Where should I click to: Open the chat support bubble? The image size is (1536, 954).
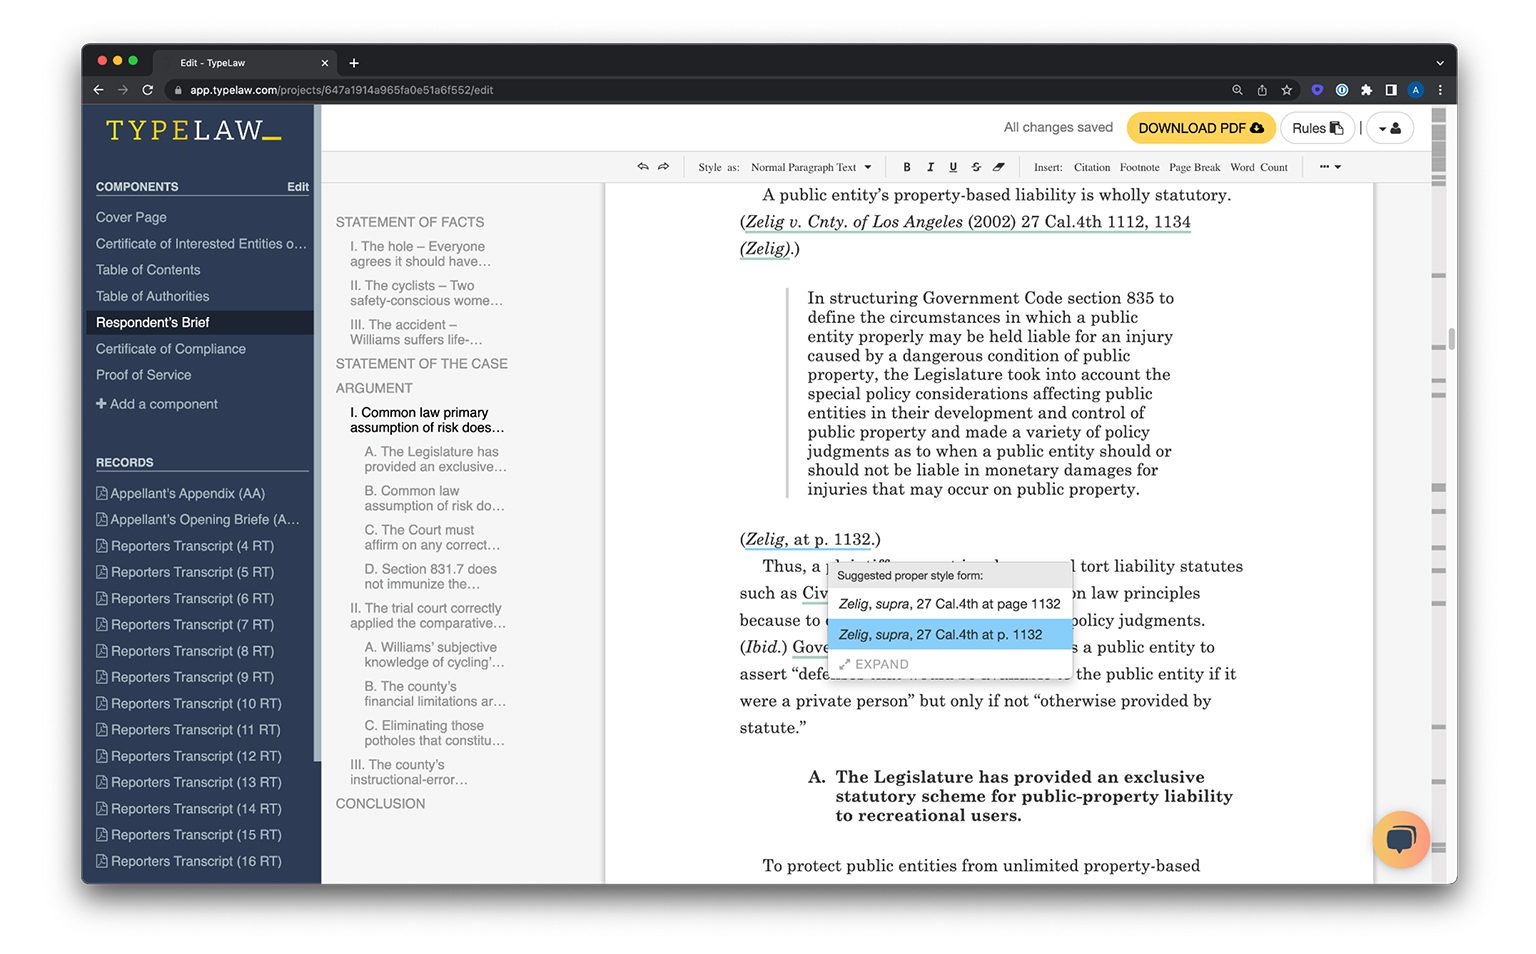pyautogui.click(x=1400, y=839)
